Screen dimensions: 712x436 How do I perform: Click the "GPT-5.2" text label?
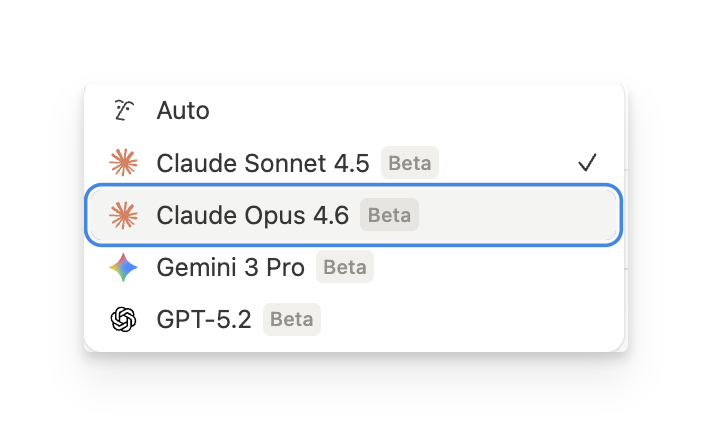coord(204,320)
